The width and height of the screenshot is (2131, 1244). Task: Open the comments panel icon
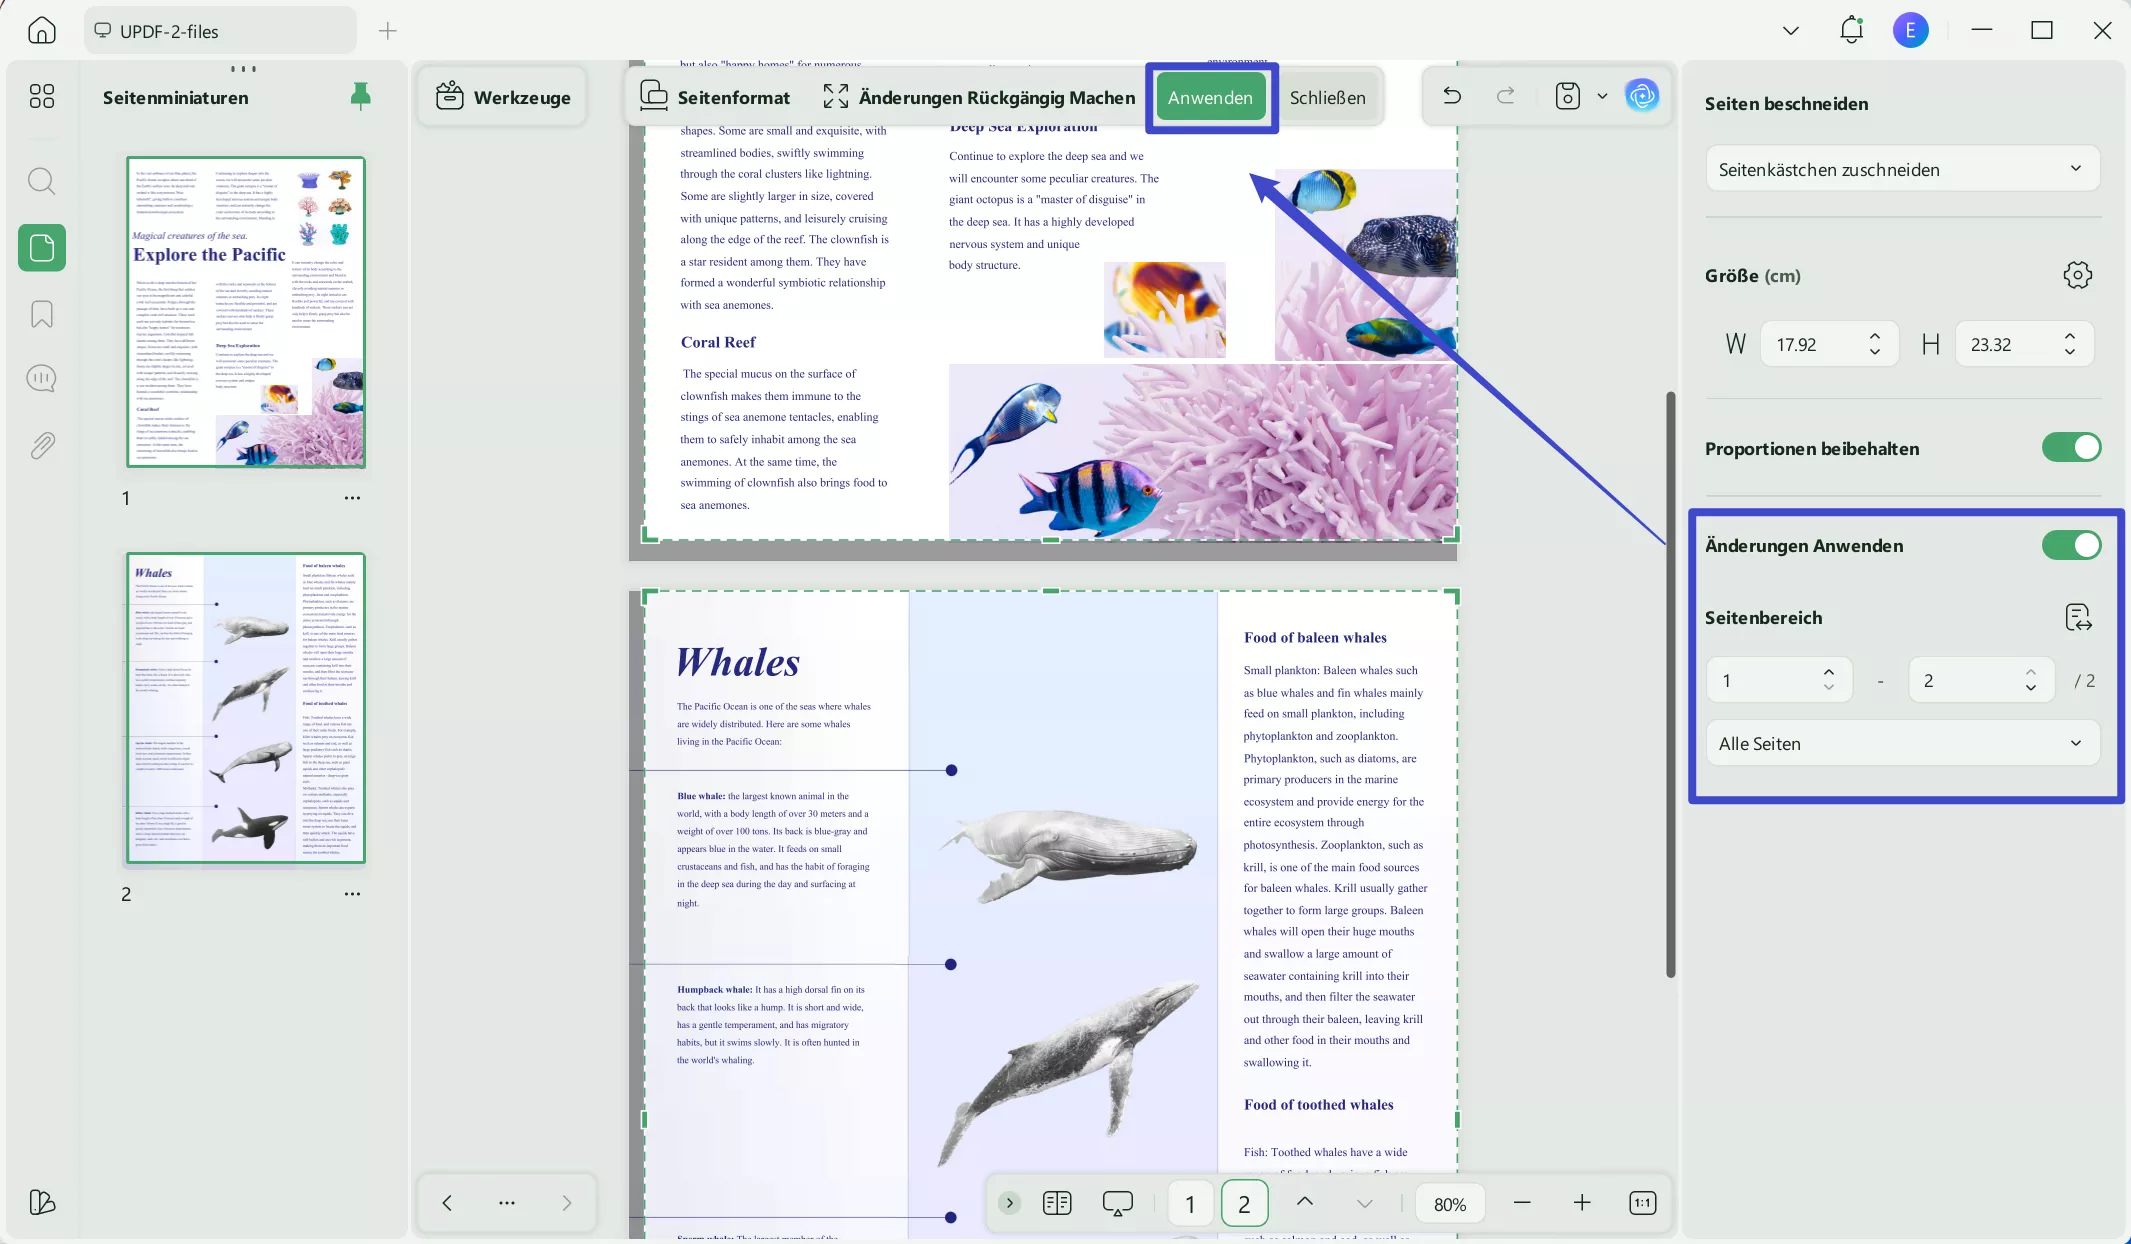click(41, 379)
